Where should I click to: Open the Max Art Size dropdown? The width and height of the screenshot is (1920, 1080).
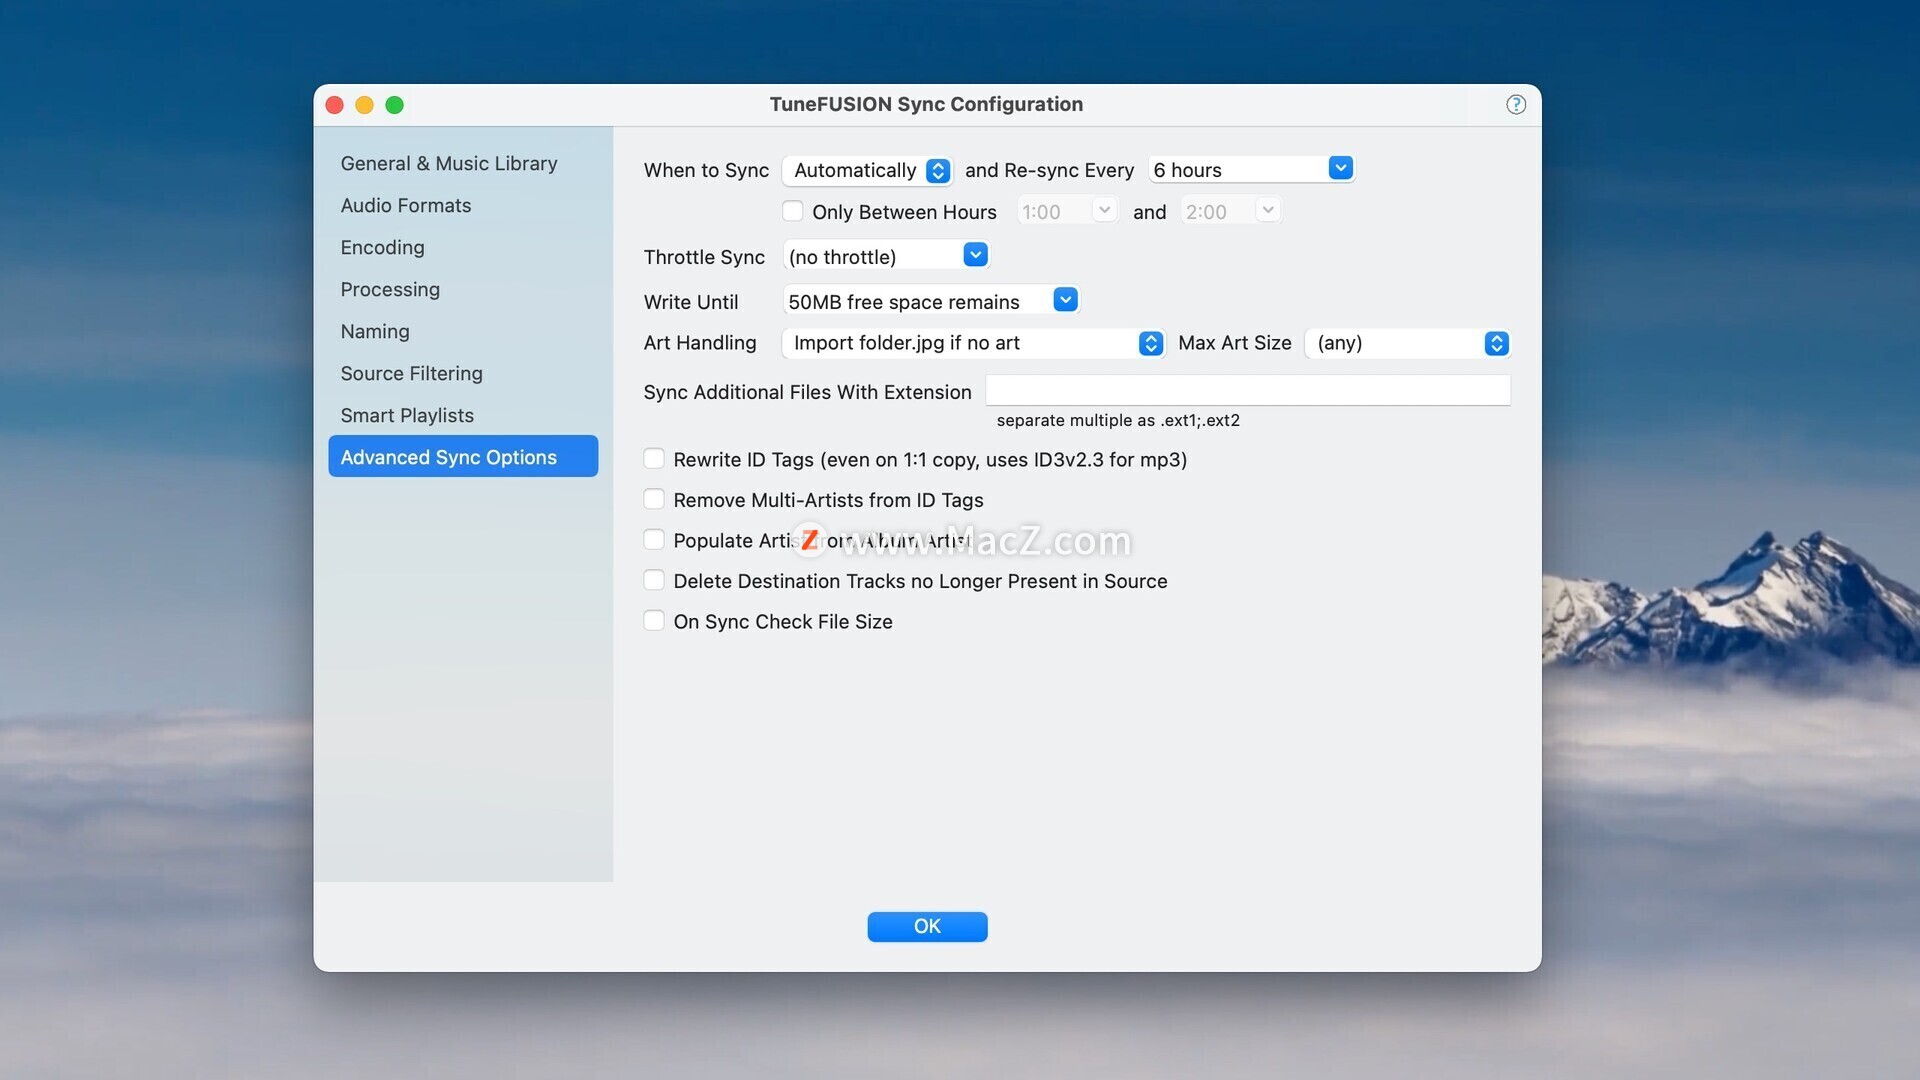tap(1407, 343)
